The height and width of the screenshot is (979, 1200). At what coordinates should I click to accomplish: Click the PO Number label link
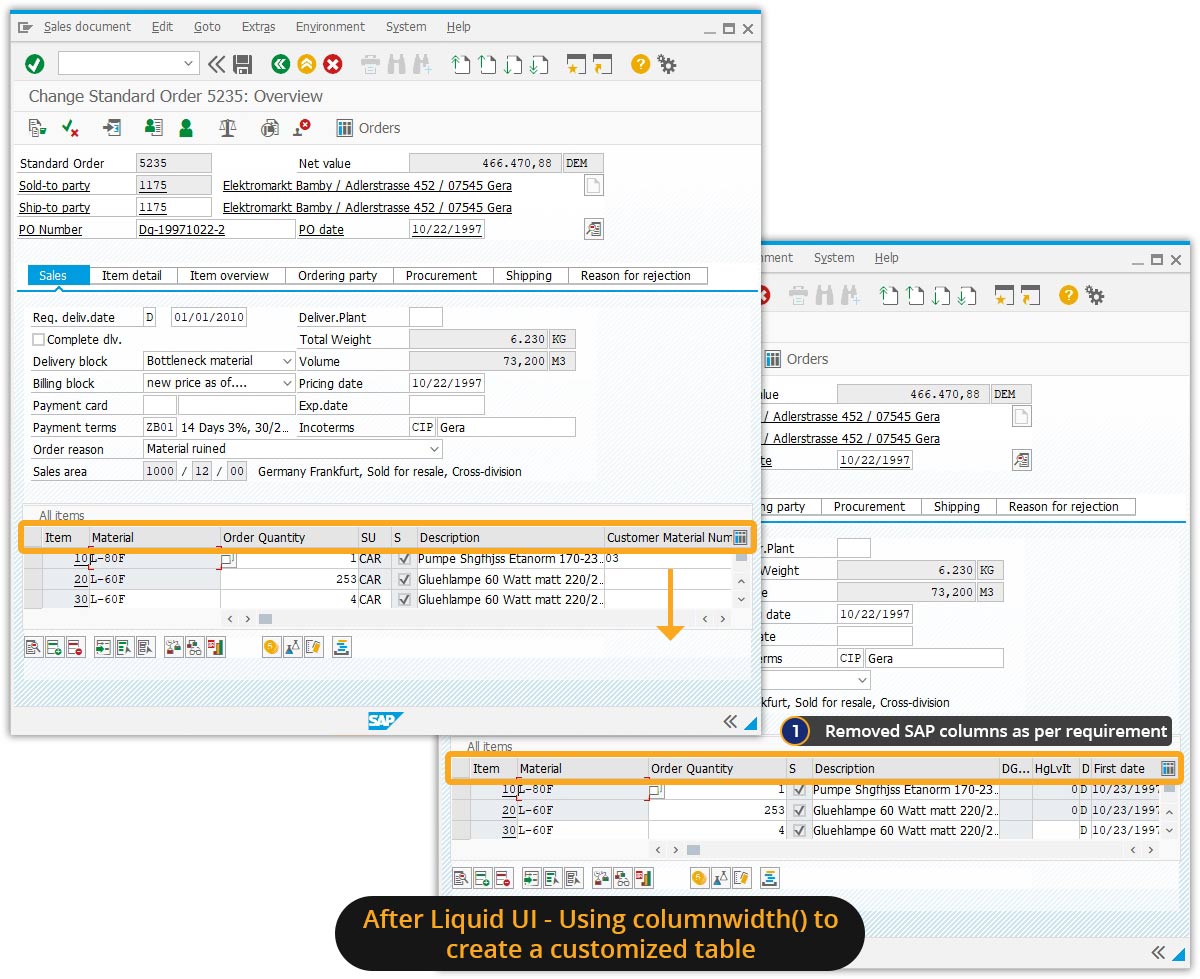pos(51,230)
